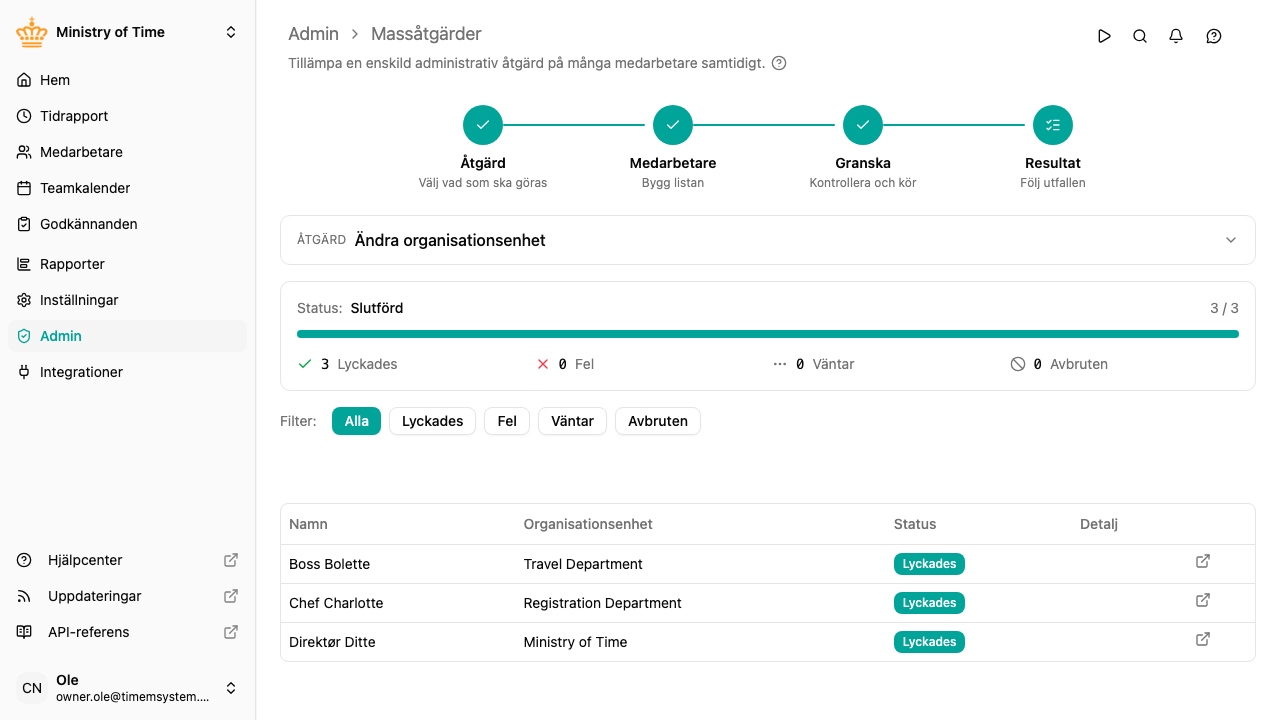Expand the Ändra organisationsenhet action panel
The height and width of the screenshot is (720, 1280).
[768, 240]
